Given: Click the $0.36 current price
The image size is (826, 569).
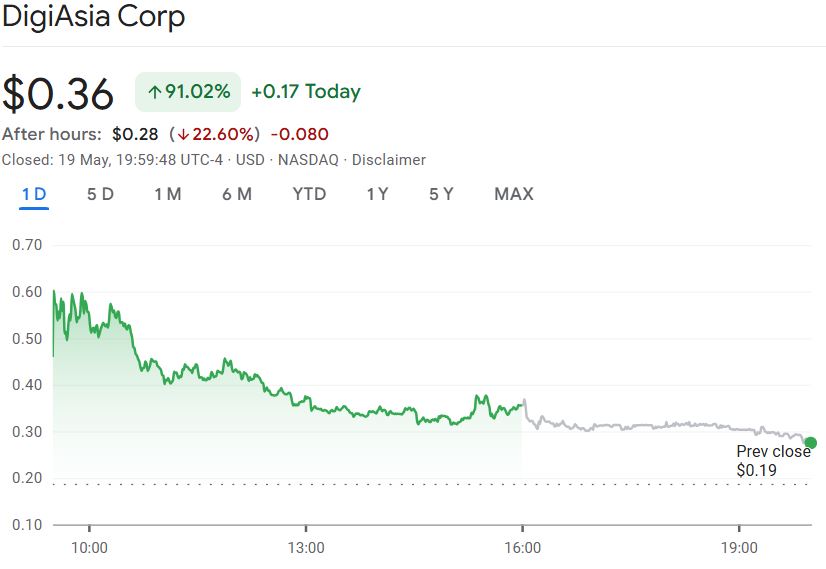Looking at the screenshot, I should 58,93.
